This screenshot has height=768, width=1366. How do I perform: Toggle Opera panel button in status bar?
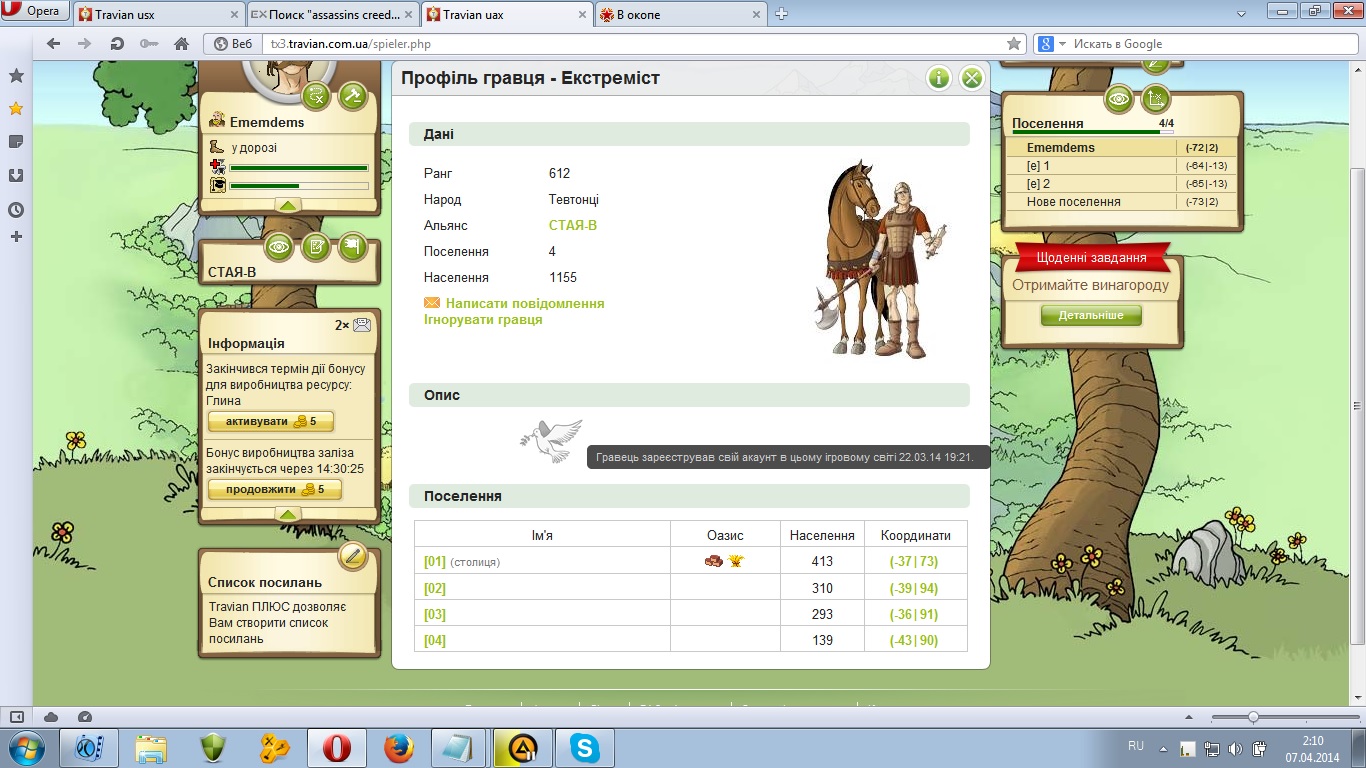tap(16, 717)
